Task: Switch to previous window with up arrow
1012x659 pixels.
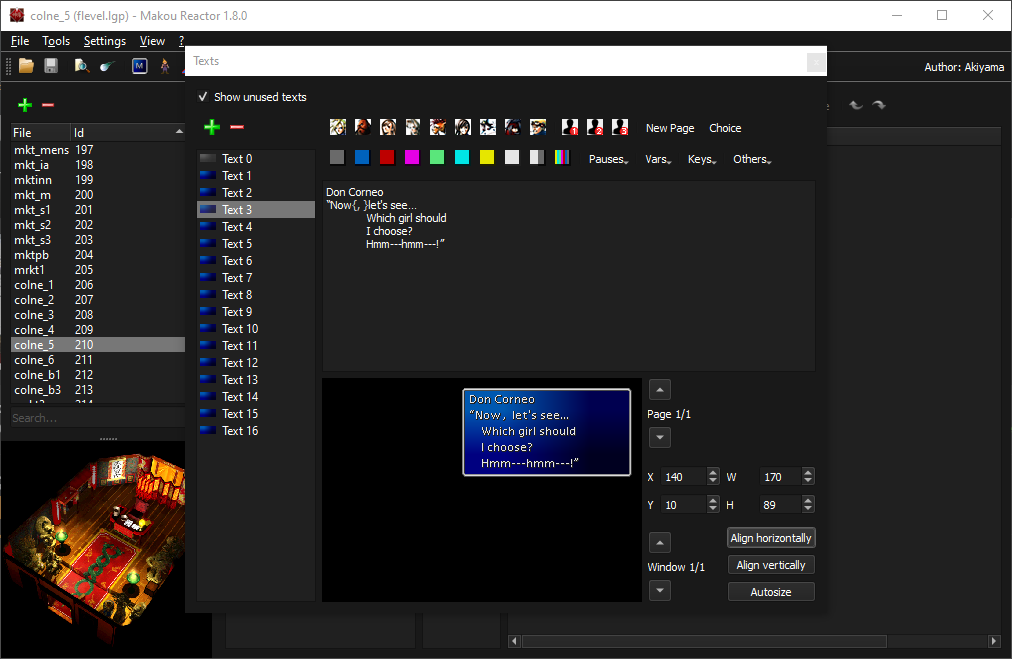Action: pyautogui.click(x=660, y=543)
